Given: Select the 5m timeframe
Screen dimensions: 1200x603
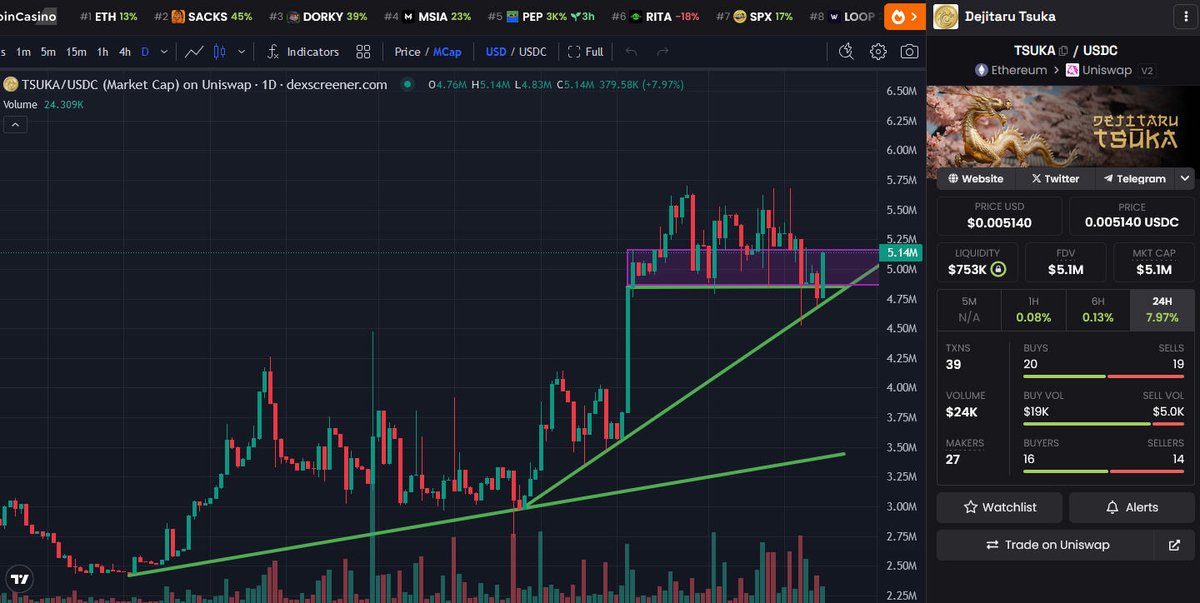Looking at the screenshot, I should [48, 51].
